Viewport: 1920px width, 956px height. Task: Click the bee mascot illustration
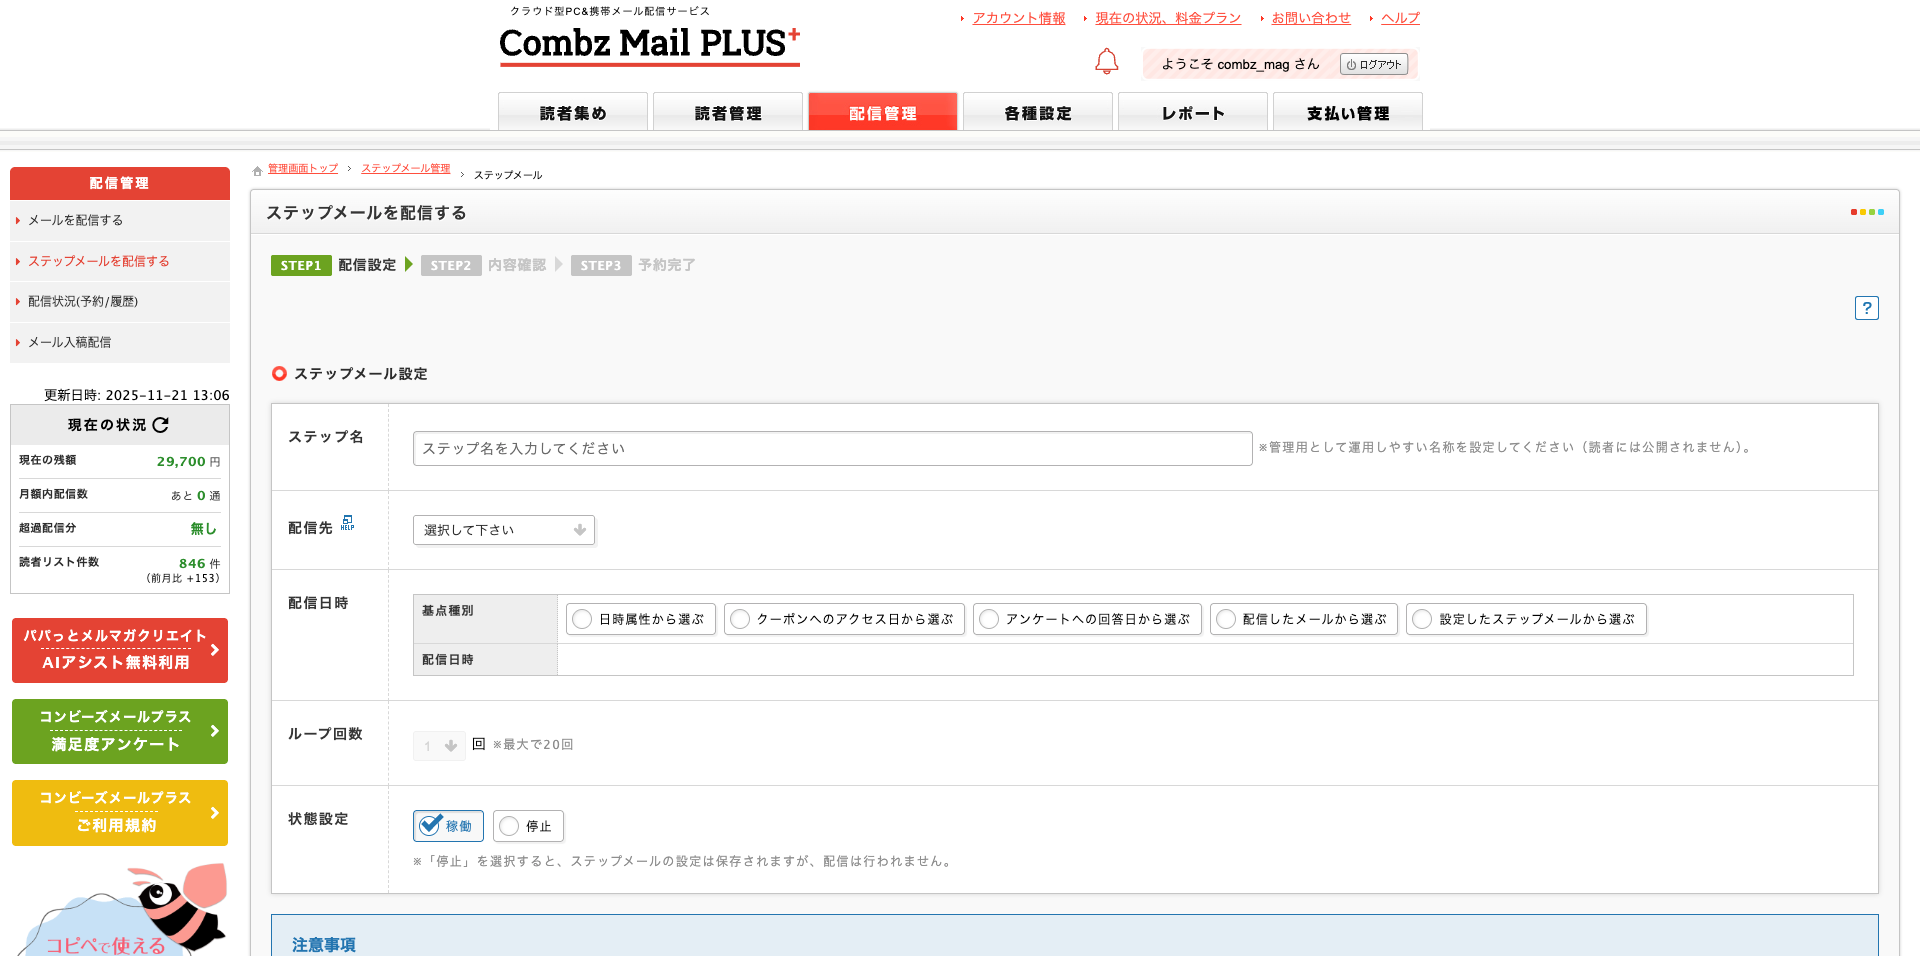(180, 905)
